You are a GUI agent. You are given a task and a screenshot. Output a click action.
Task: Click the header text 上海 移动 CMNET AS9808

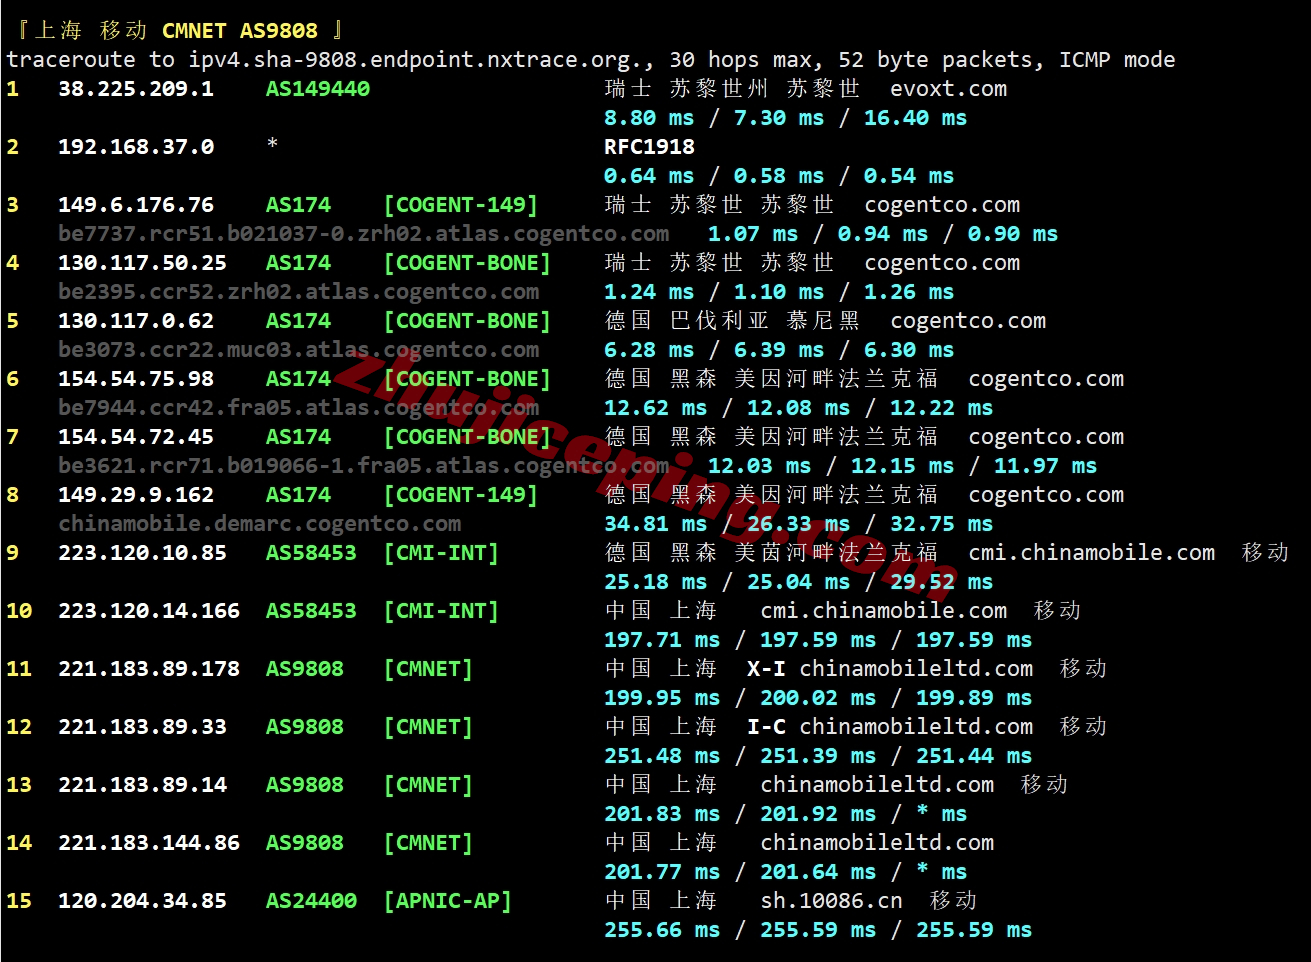click(x=175, y=31)
